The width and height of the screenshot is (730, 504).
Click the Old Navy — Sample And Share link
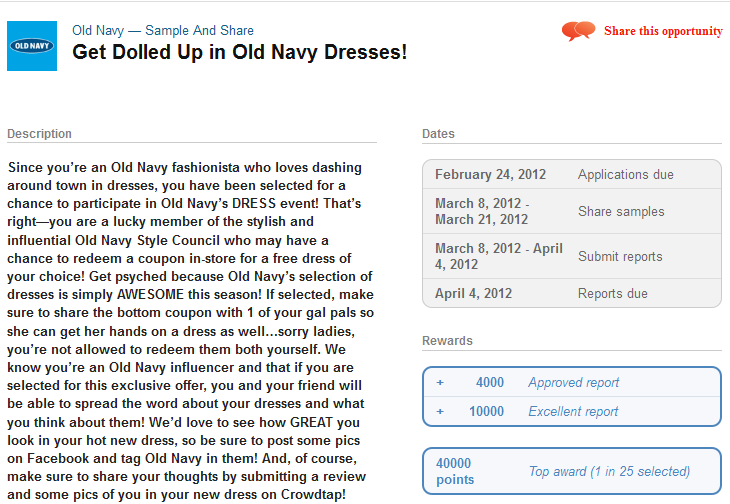click(x=162, y=30)
